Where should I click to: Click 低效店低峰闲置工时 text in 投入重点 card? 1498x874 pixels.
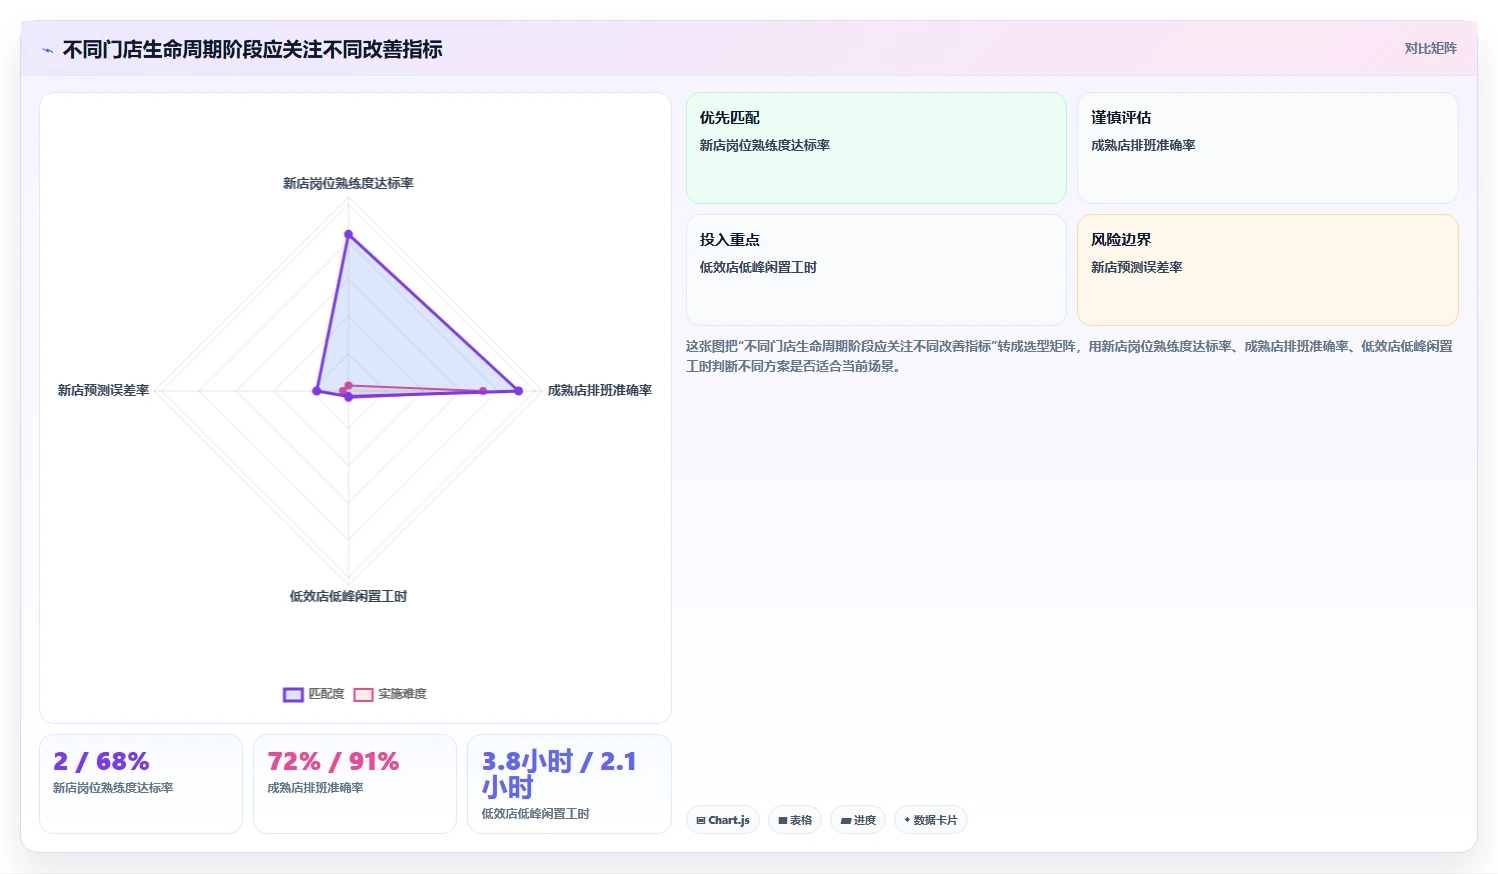pyautogui.click(x=758, y=267)
